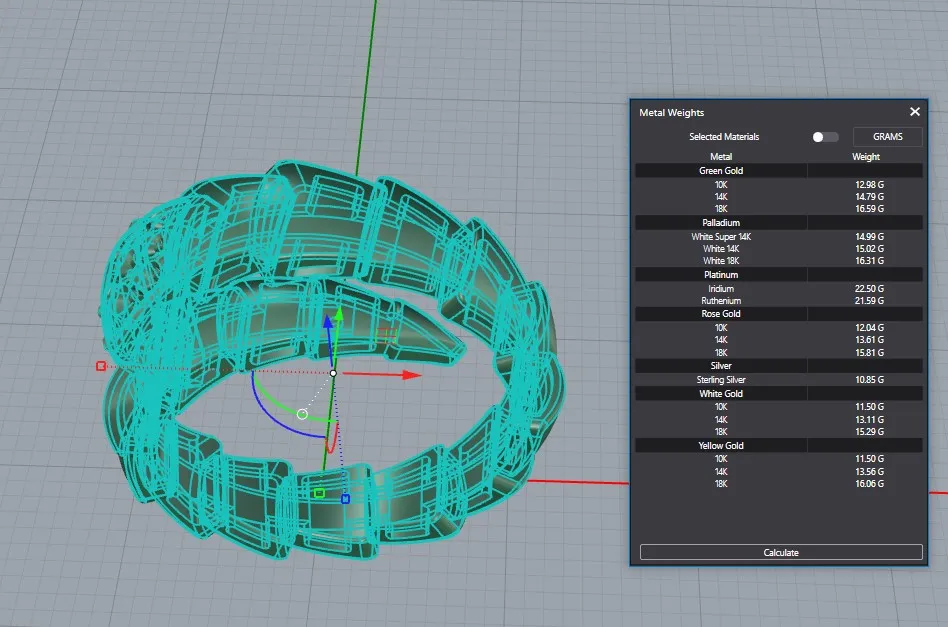948x627 pixels.
Task: Toggle the Selected Materials switch
Action: click(825, 137)
